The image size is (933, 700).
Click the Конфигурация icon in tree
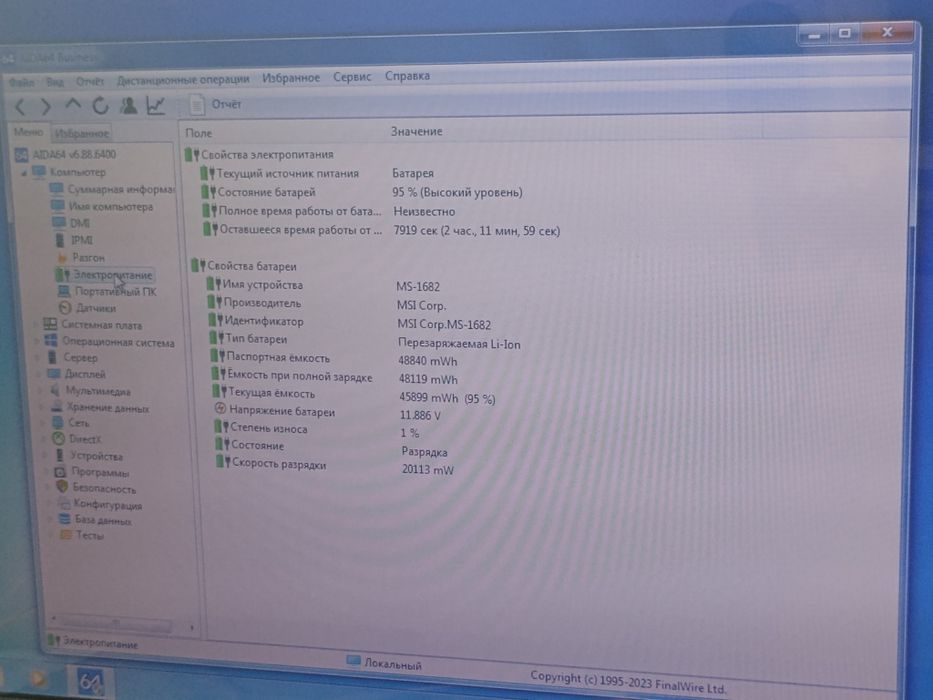tap(64, 504)
